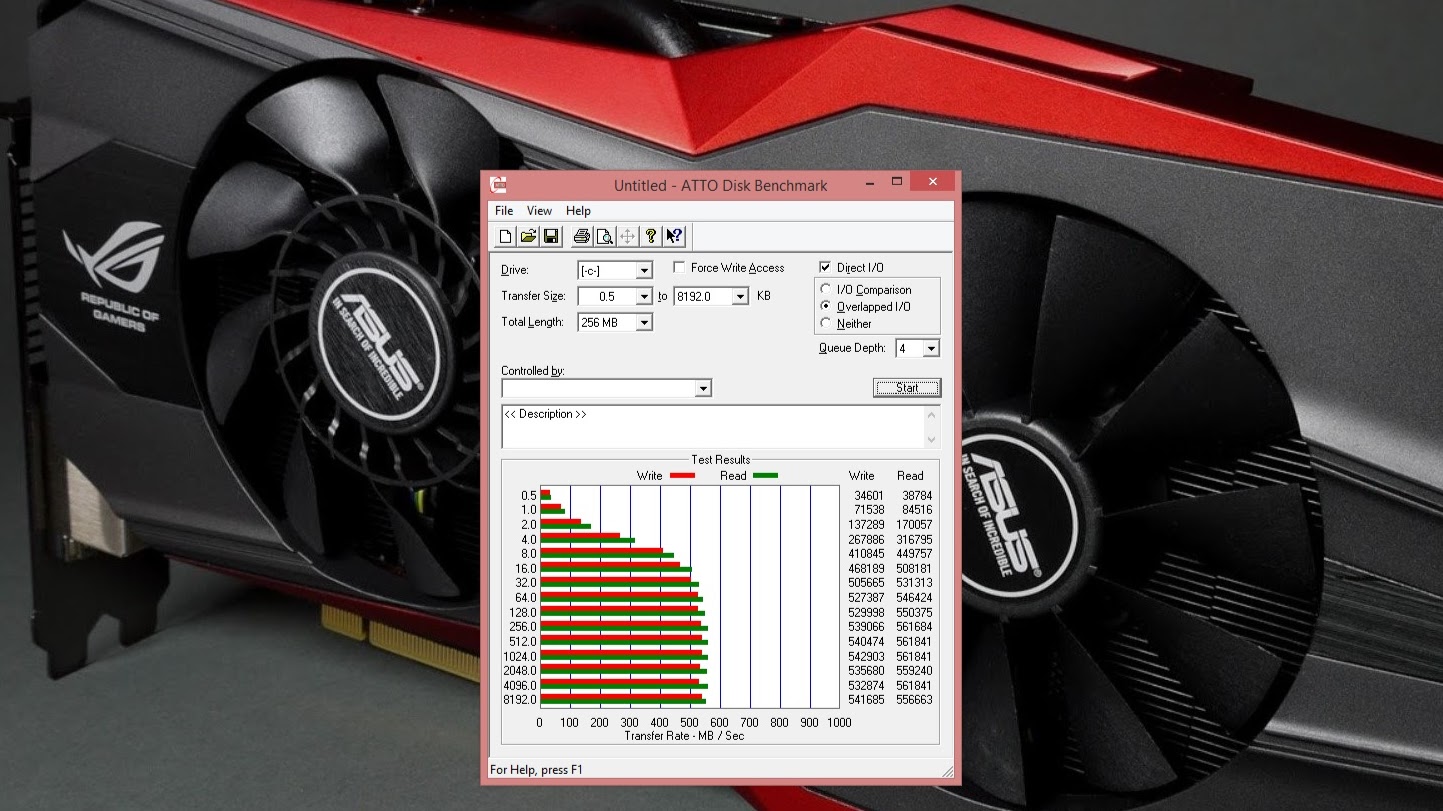Click the write value 410845
The height and width of the screenshot is (811, 1443).
(866, 554)
